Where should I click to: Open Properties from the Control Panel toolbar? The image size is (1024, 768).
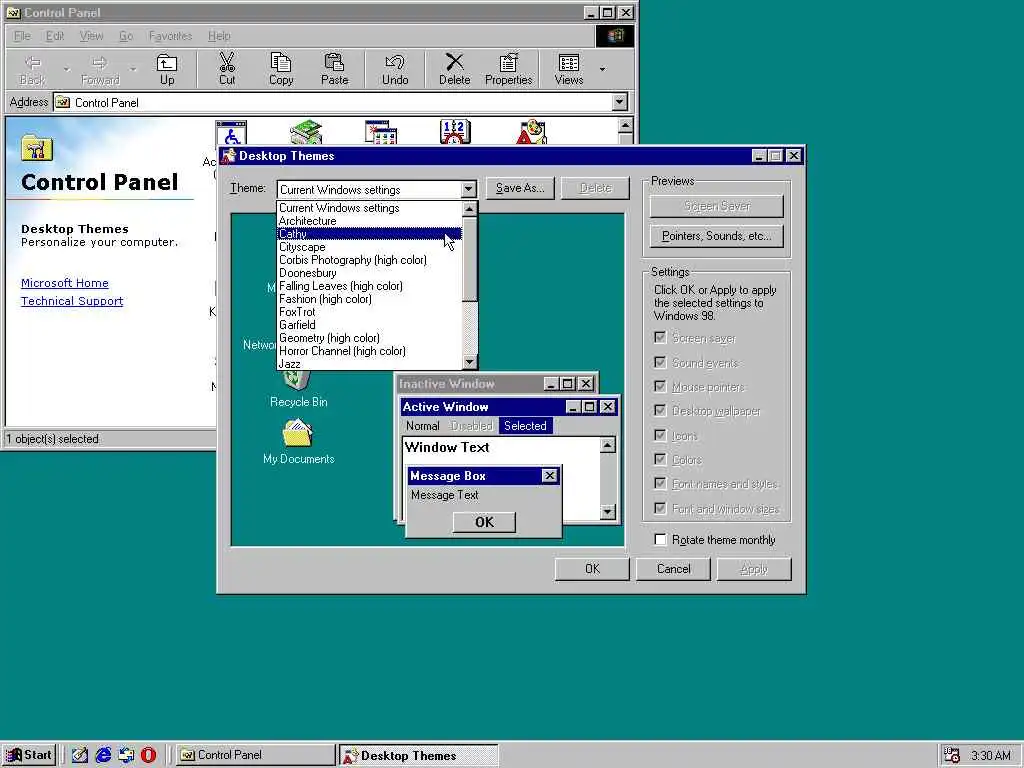click(508, 68)
